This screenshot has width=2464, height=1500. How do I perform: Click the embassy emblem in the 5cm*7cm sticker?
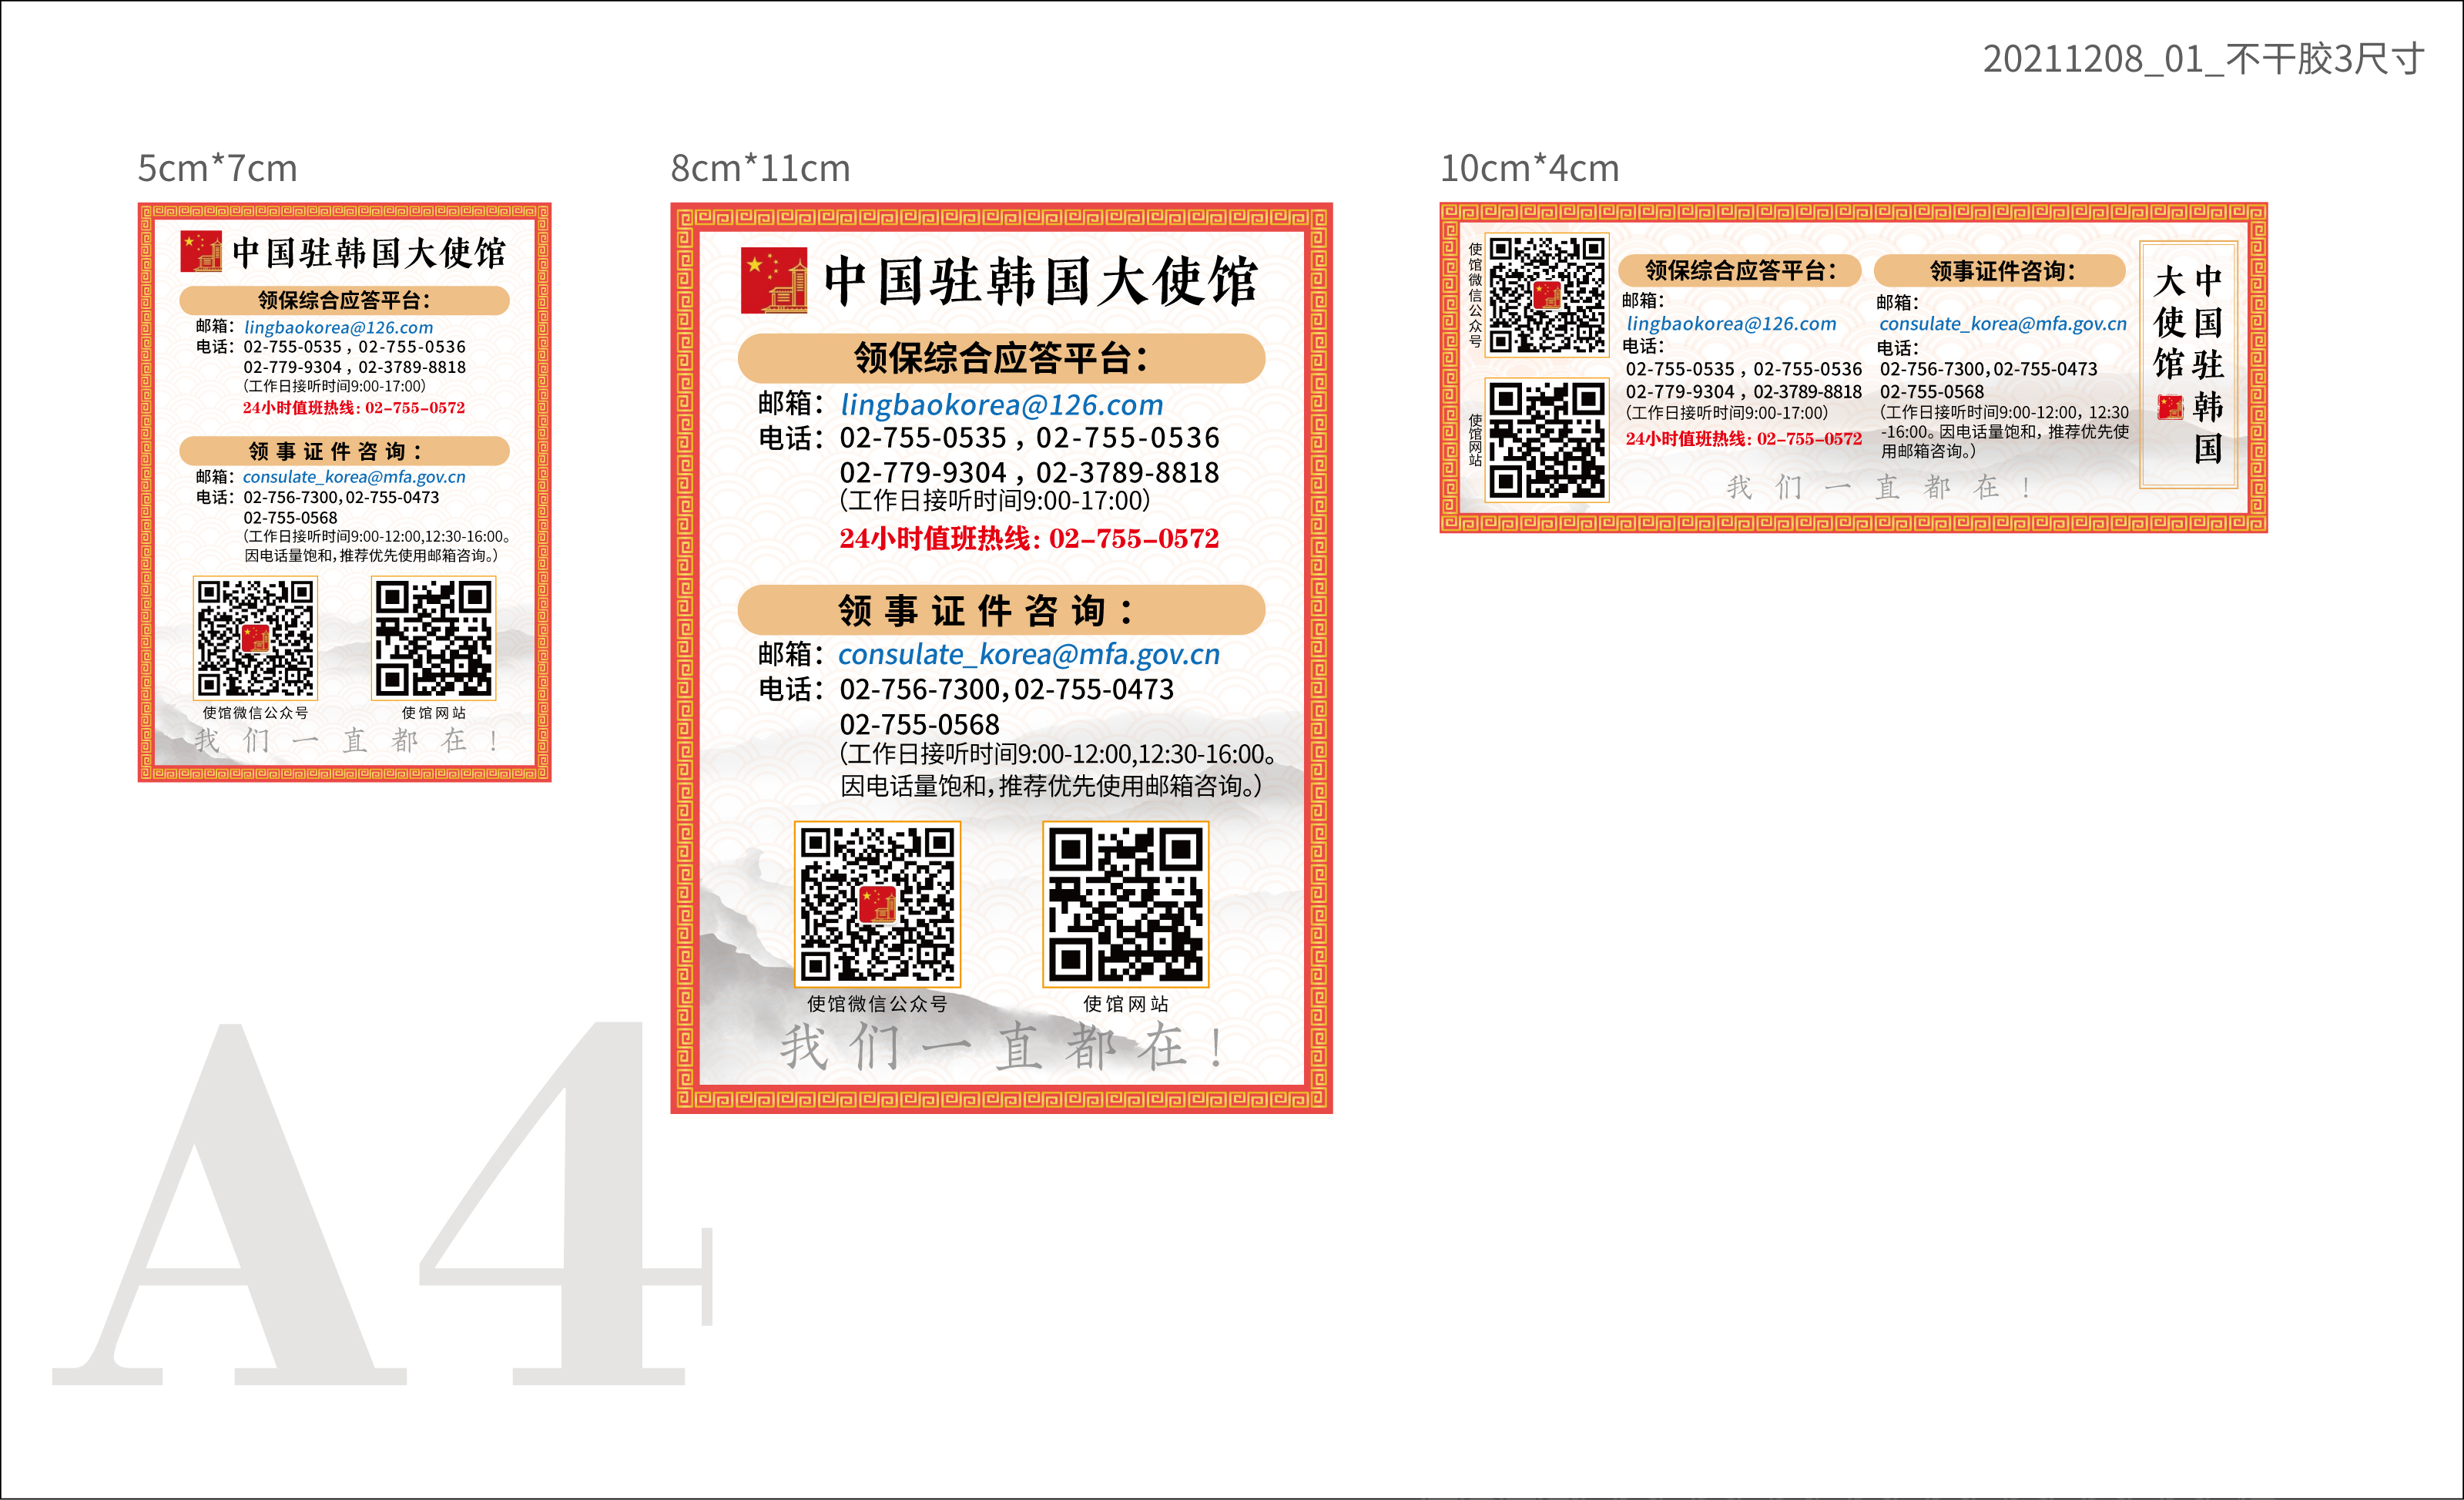200,252
